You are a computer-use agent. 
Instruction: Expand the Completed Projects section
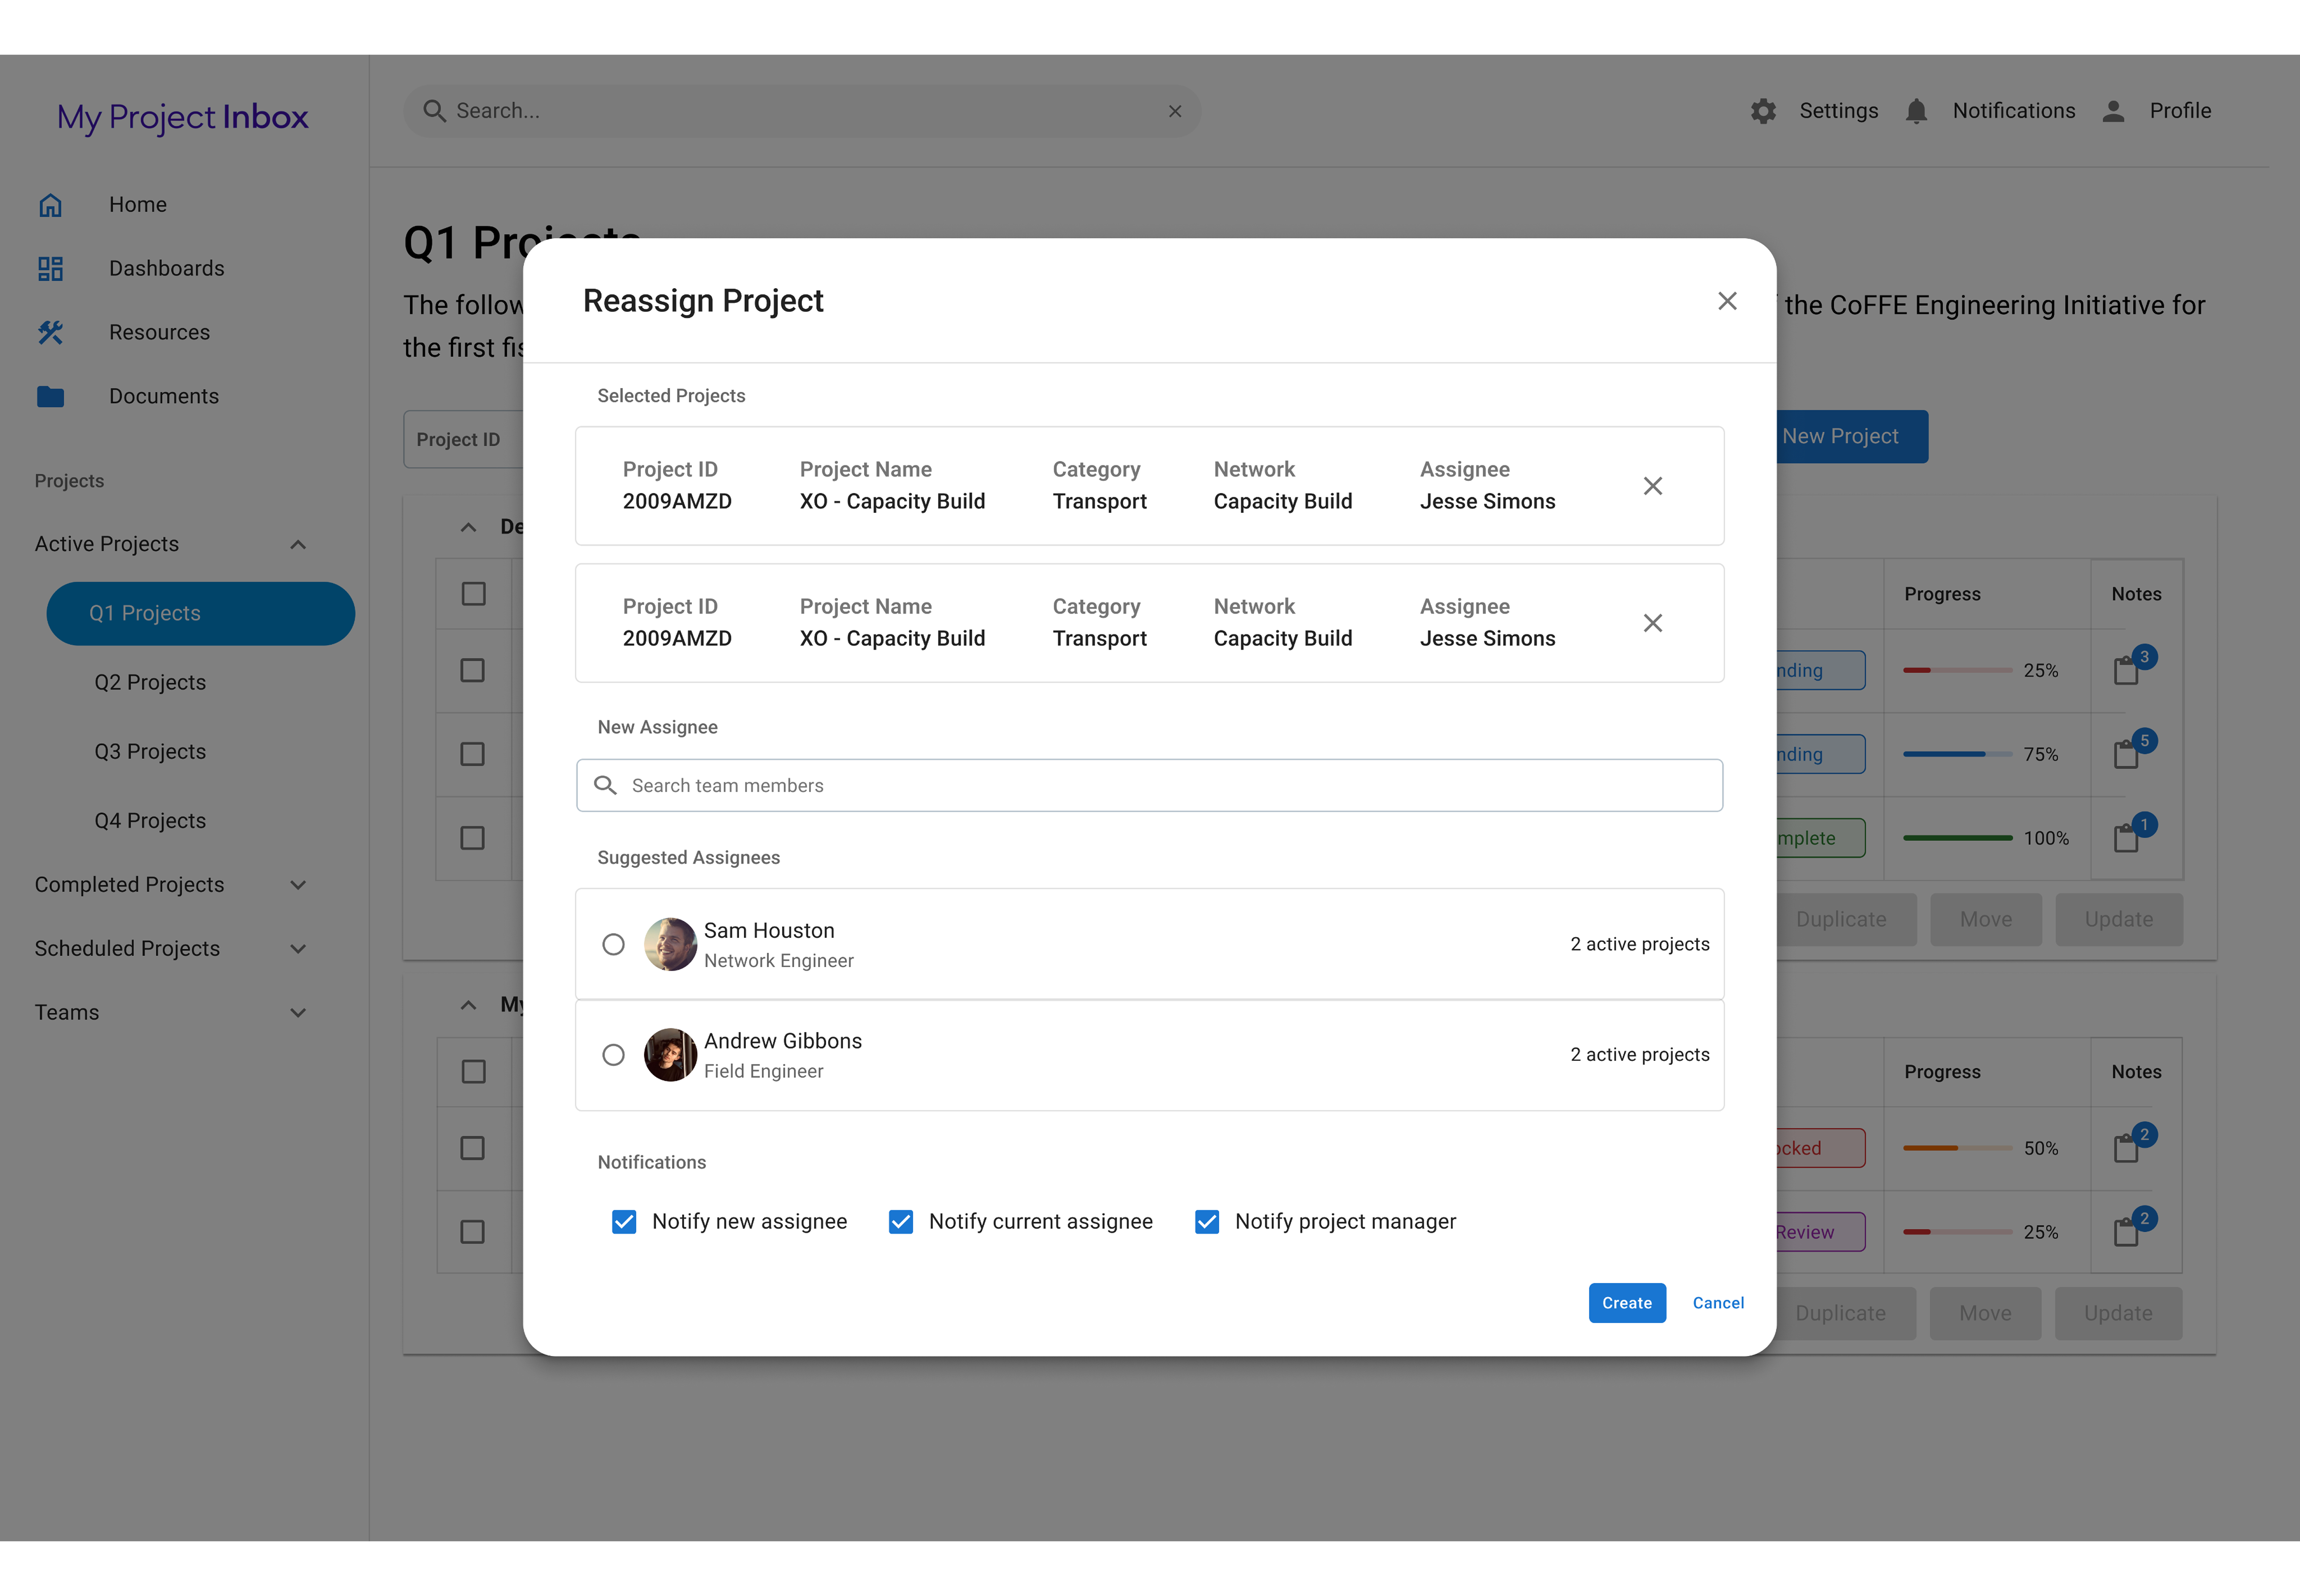click(x=298, y=885)
